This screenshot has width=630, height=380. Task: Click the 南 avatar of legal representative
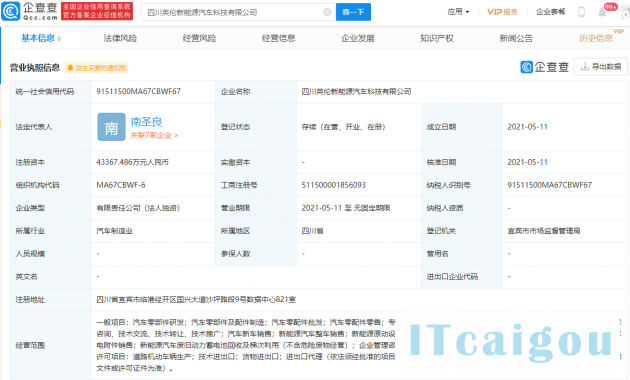(111, 127)
